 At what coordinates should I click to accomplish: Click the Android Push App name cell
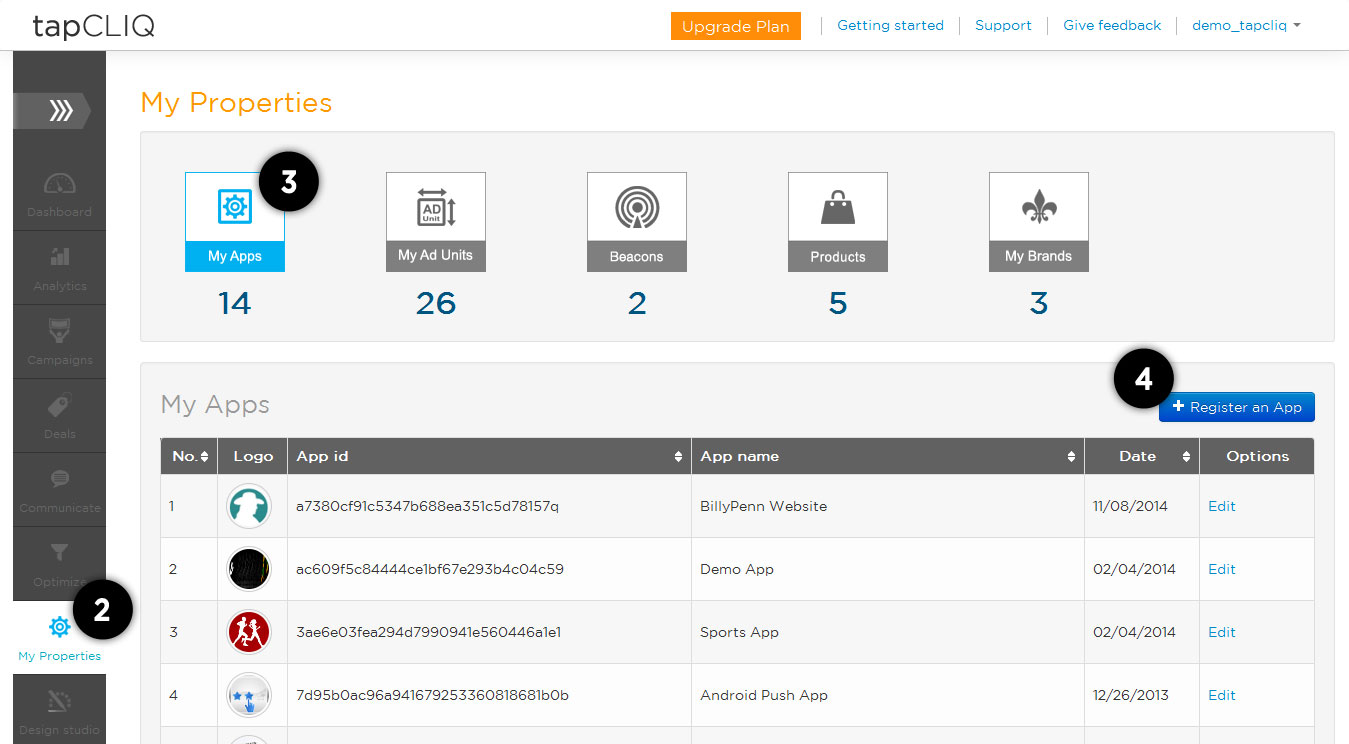pos(764,695)
